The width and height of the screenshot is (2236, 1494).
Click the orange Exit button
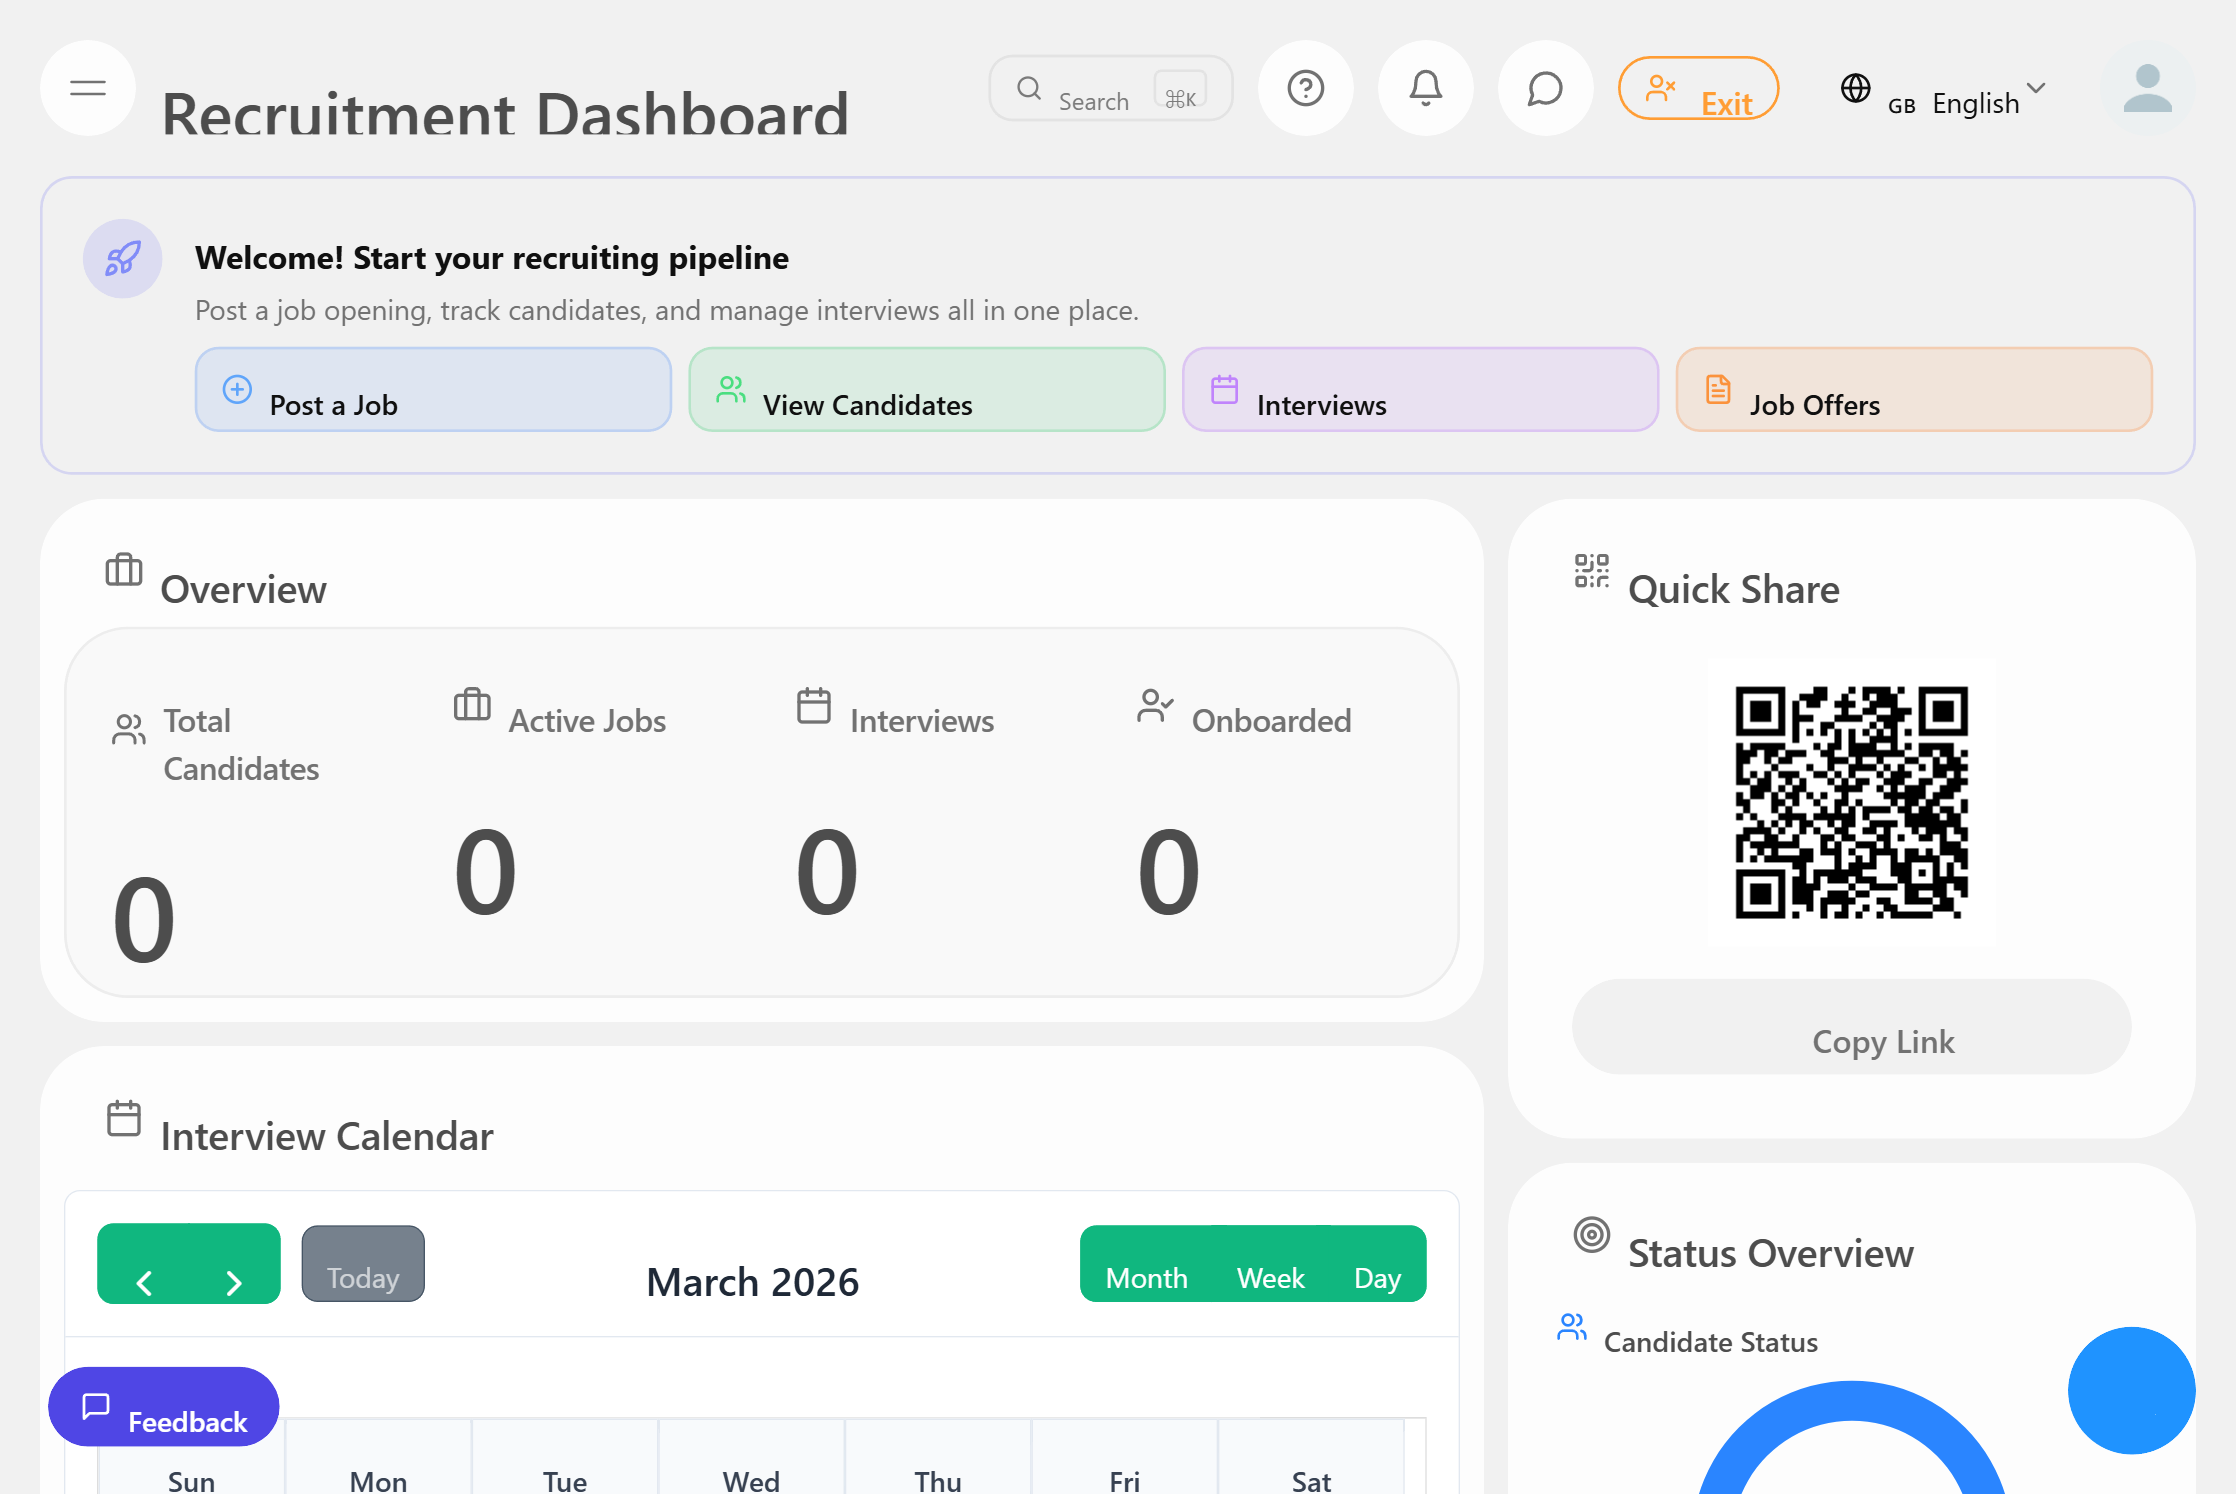(1698, 89)
